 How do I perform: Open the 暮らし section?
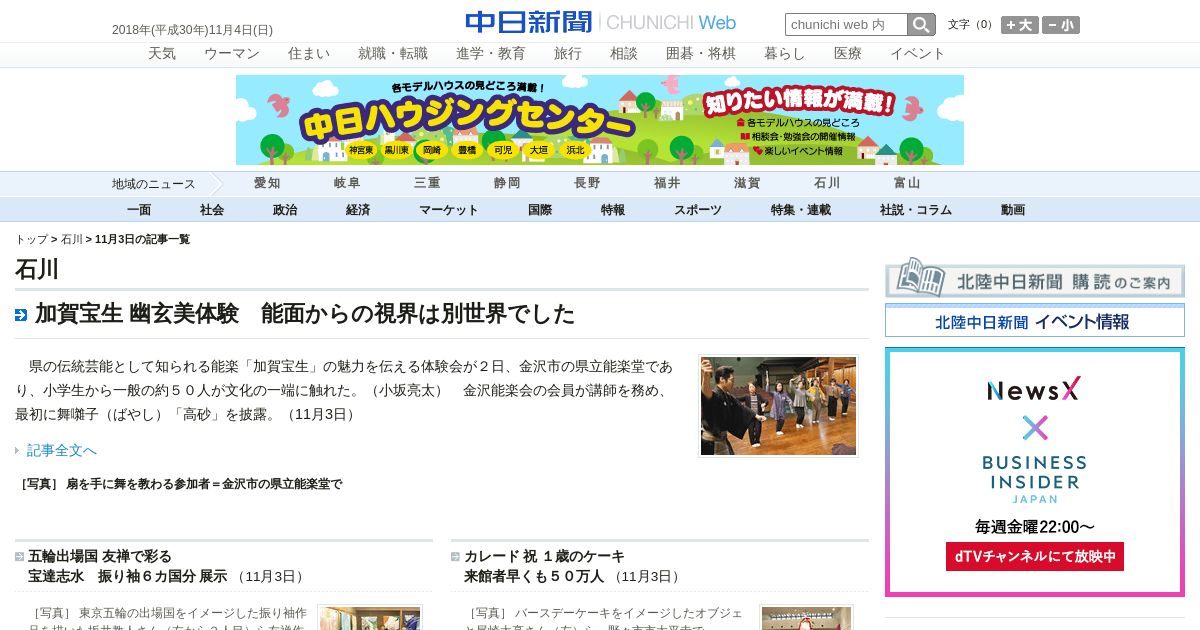(x=785, y=54)
